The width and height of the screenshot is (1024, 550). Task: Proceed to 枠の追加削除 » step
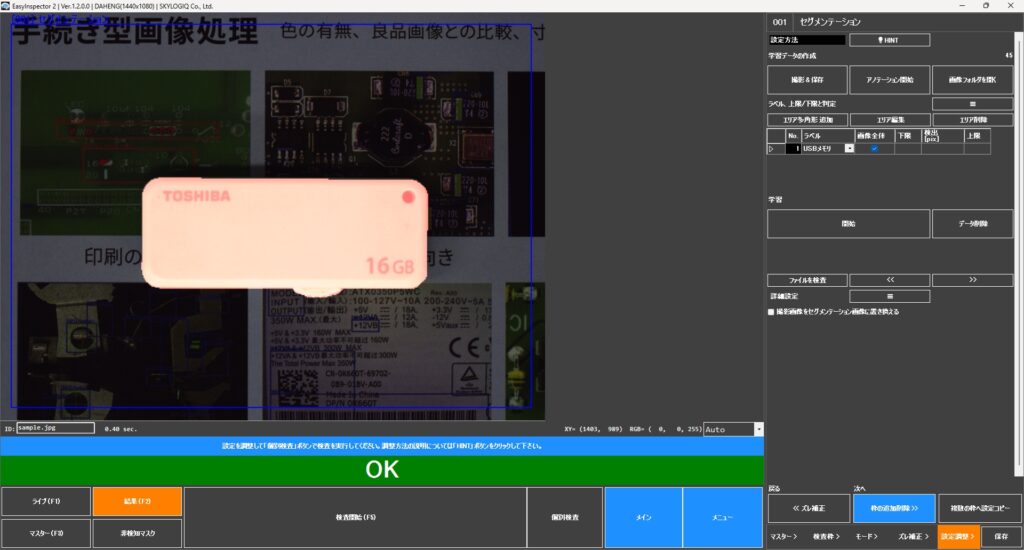point(893,508)
